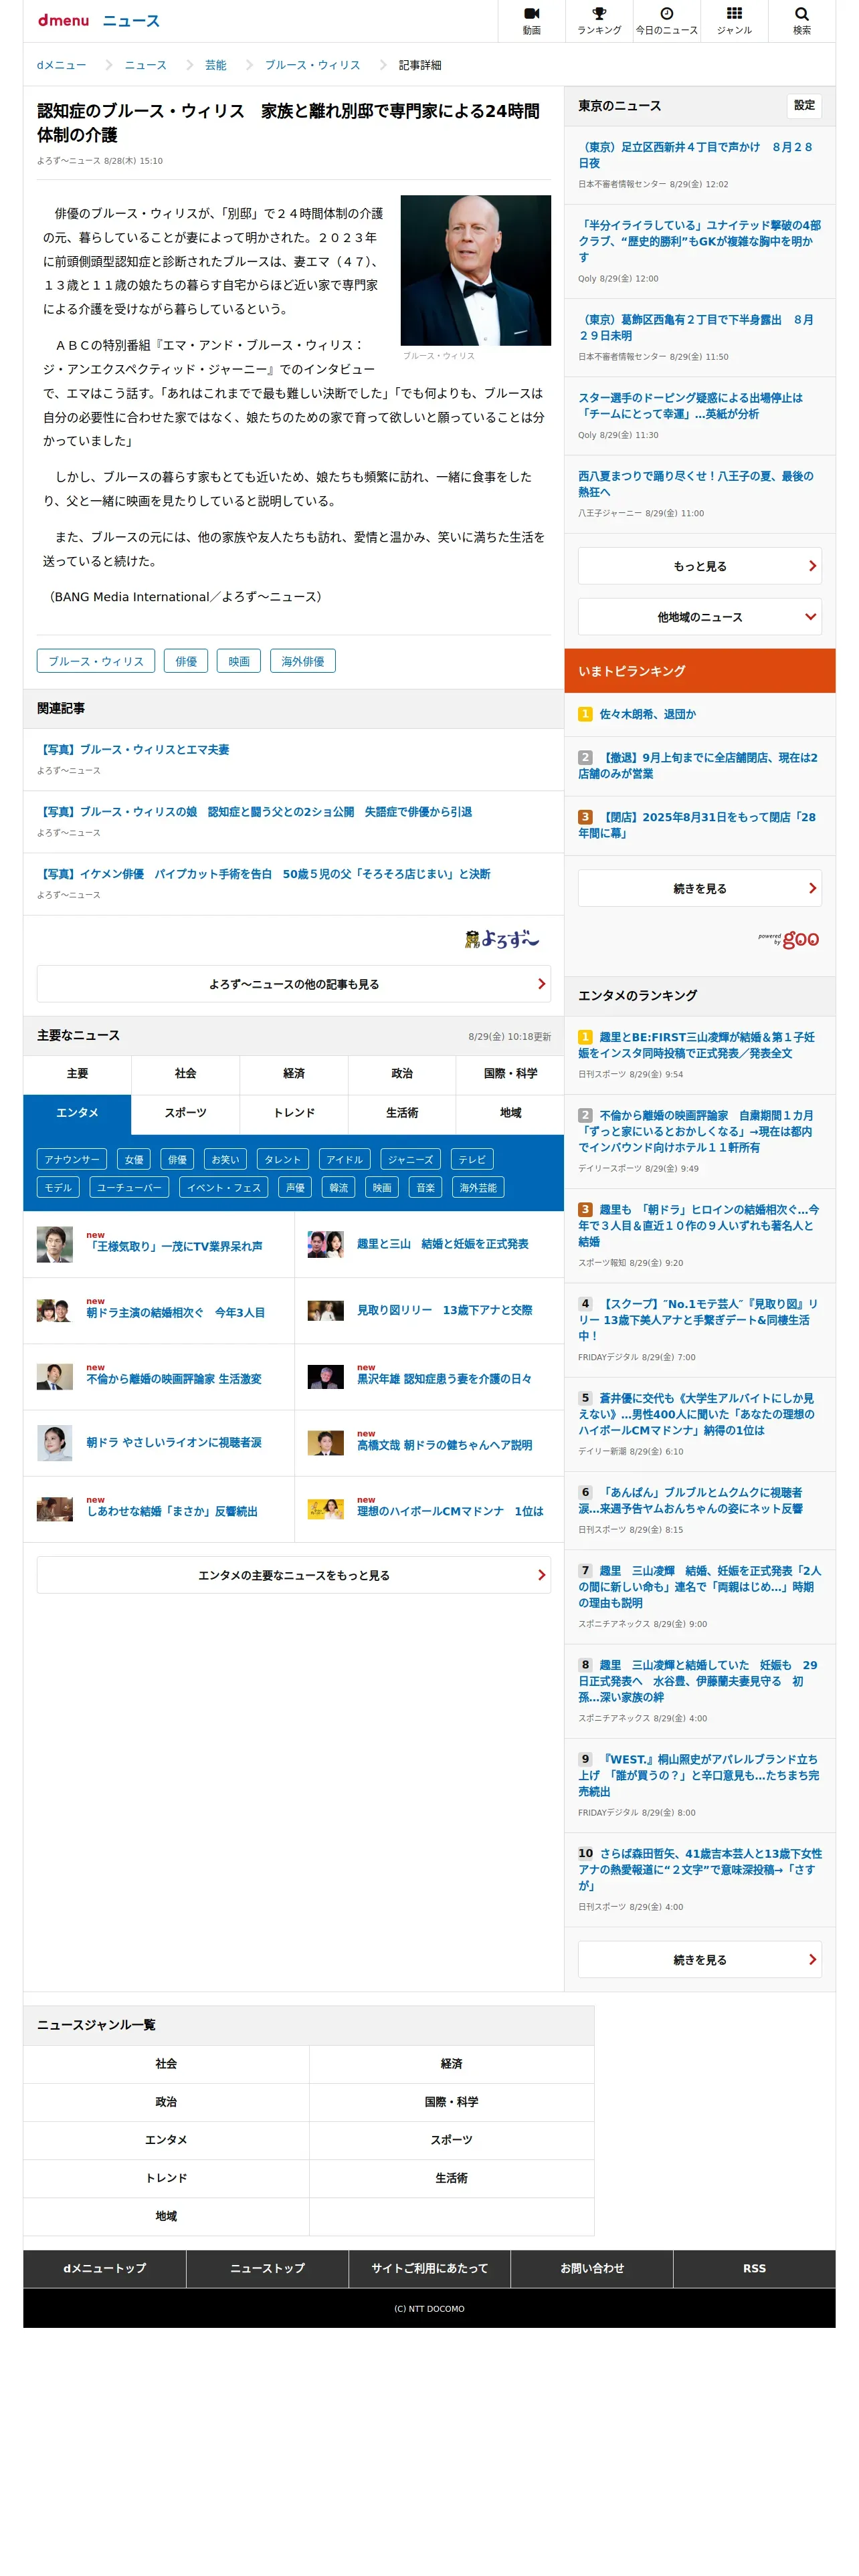The image size is (859, 2576).
Task: Click ニューストップ footer link
Action: pos(267,2268)
